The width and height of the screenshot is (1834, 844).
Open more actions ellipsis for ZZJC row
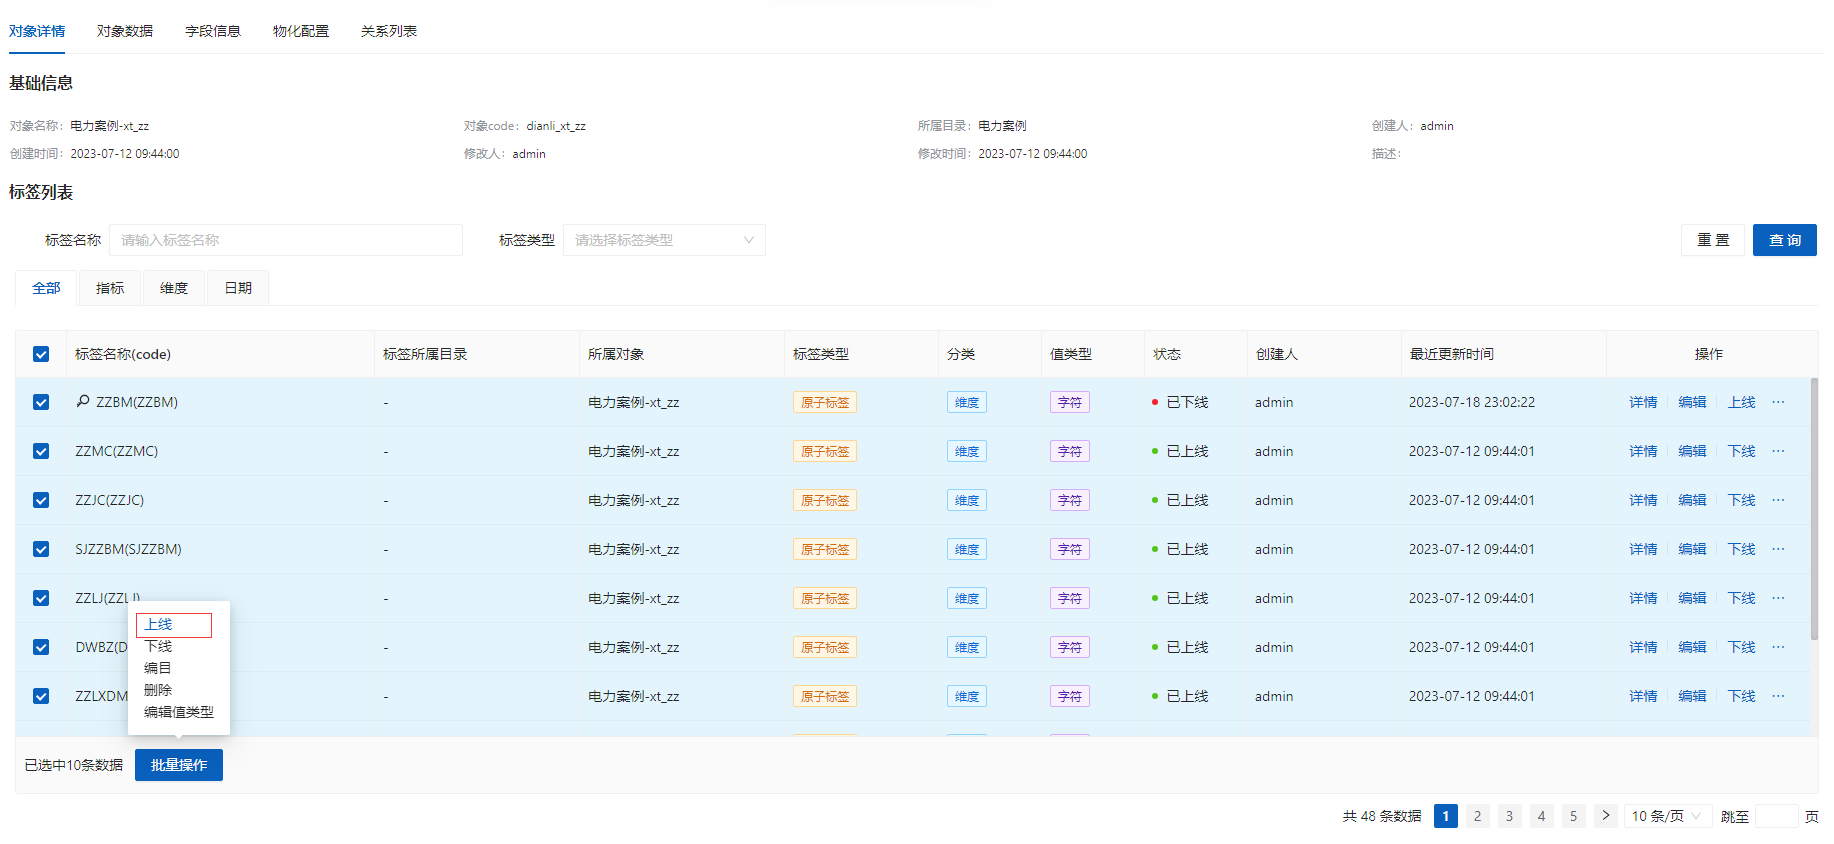(x=1778, y=500)
